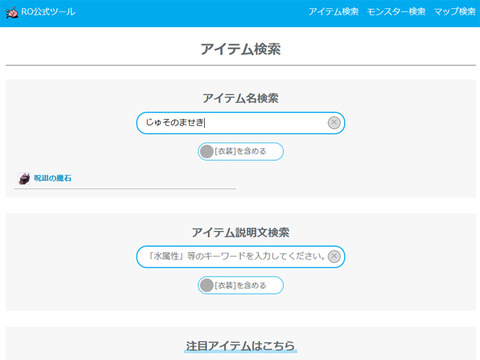Screen dimensions: 480x360
Task: Click the 呪詛の魔石 item thumbnail icon
Action: 24,179
